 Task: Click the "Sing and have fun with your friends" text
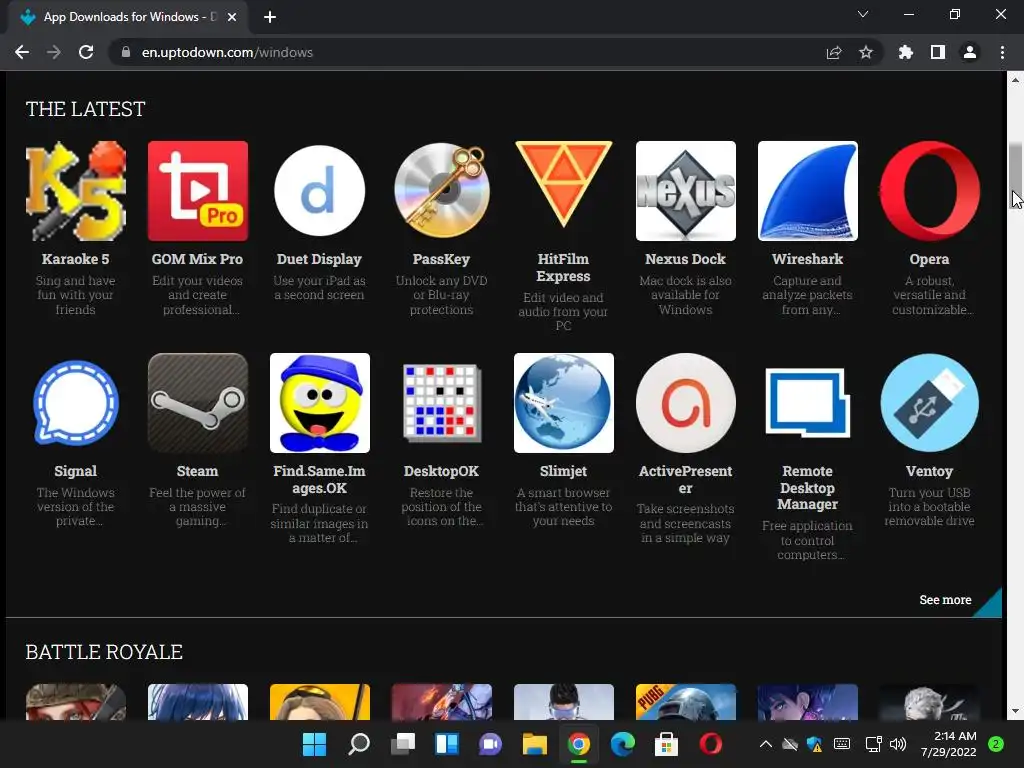pyautogui.click(x=76, y=295)
